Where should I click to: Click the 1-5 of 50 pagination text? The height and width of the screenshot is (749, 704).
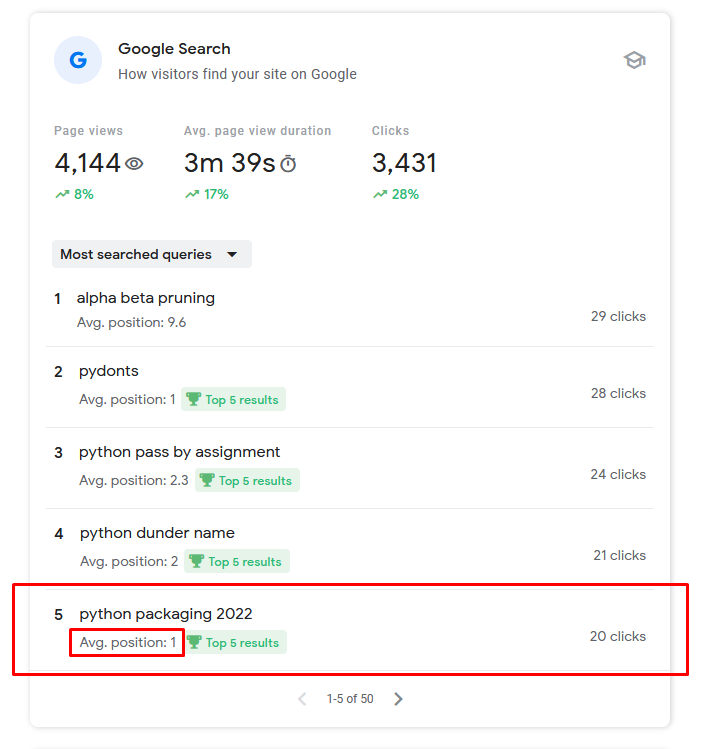tap(350, 699)
